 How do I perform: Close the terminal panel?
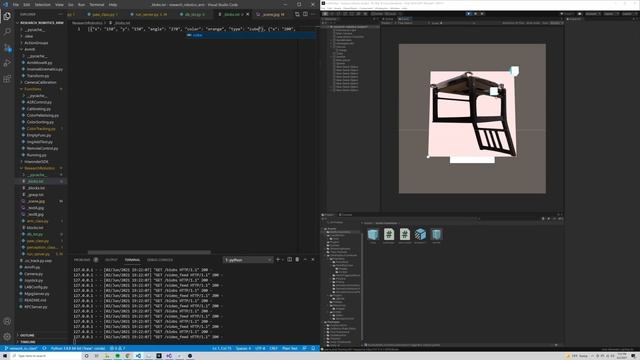point(313,260)
